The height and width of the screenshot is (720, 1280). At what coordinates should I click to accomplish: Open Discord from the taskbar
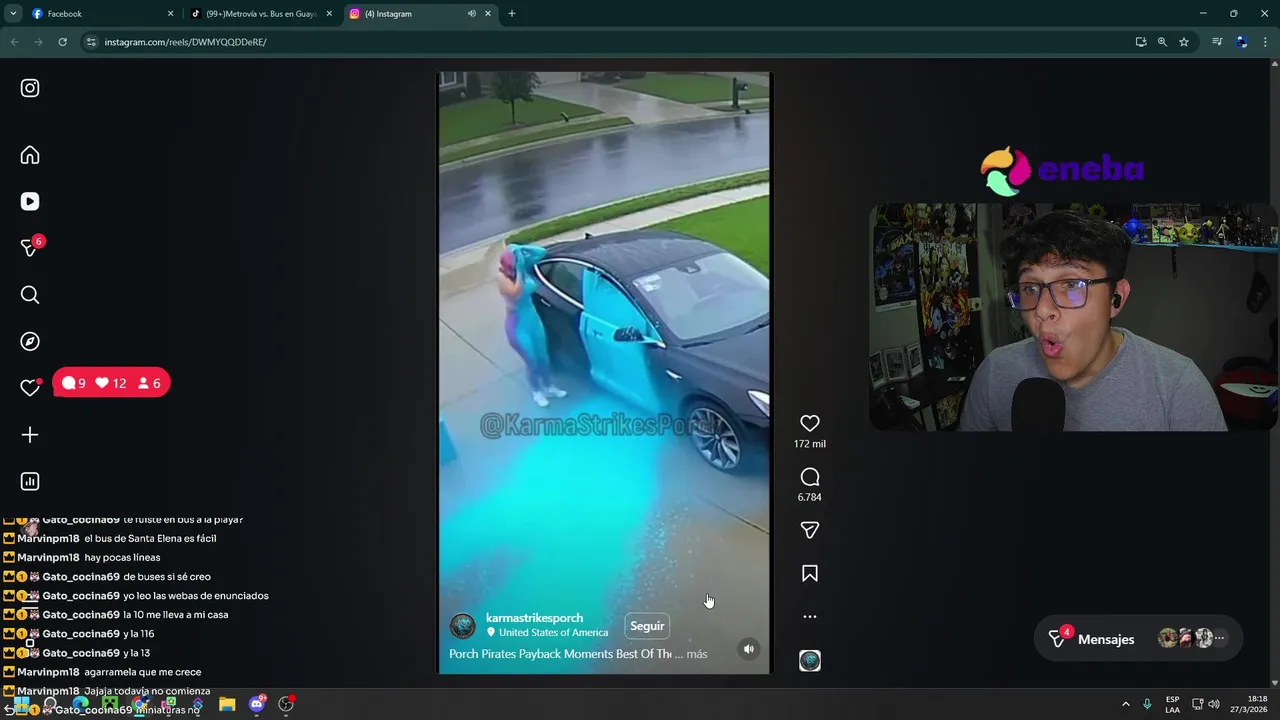click(x=257, y=704)
